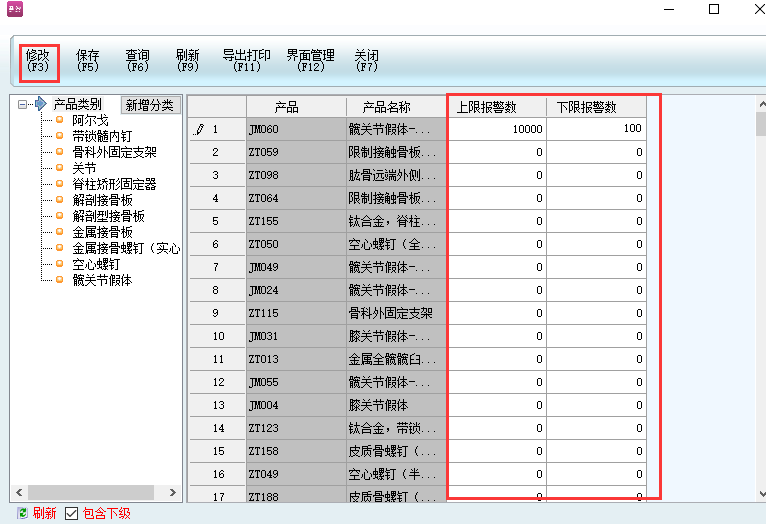766x524 pixels.
Task: Click the green refresh icon at bottom left
Action: click(x=22, y=513)
